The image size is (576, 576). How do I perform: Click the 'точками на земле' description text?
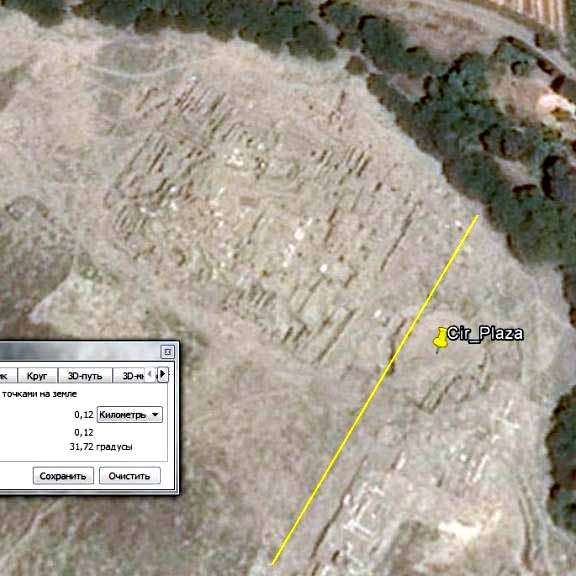(x=39, y=394)
